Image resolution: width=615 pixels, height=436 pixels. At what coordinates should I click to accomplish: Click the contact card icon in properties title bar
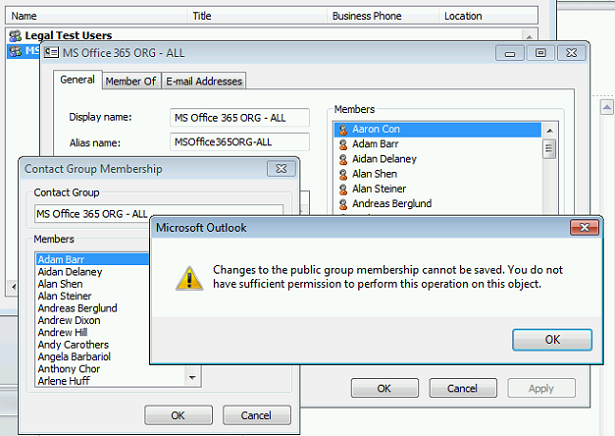tap(51, 52)
